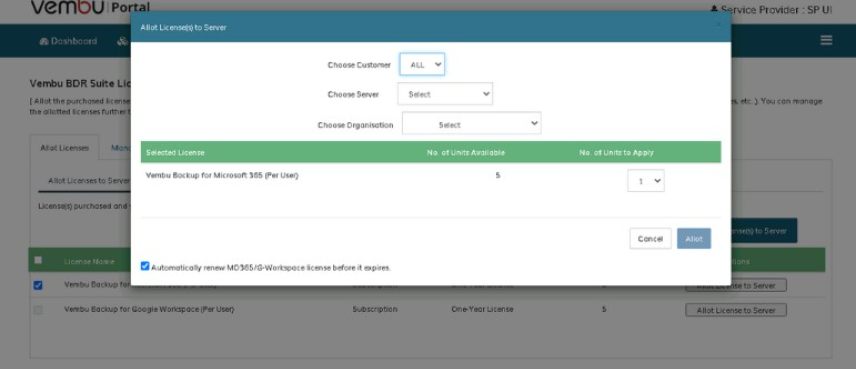The image size is (856, 369).
Task: Select the Allot Licenses to Server sub-tab
Action: pos(88,181)
